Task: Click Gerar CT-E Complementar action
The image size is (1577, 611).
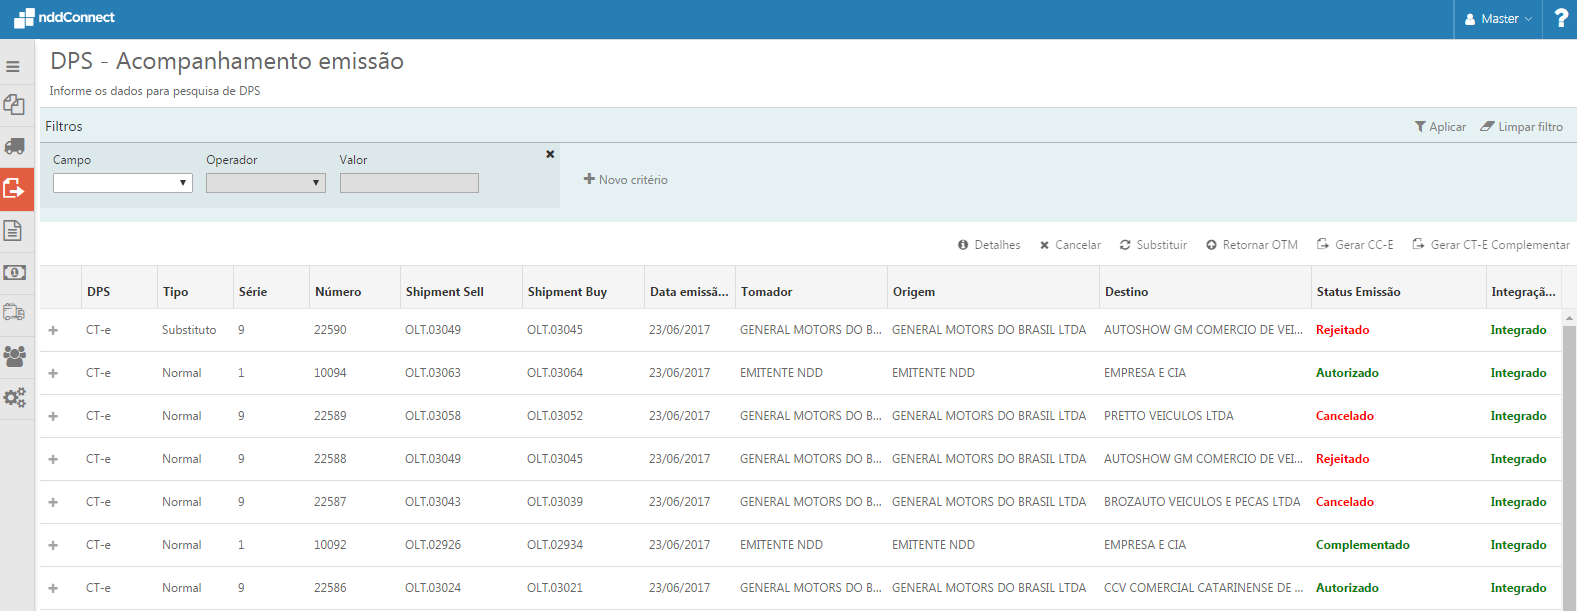Action: tap(1490, 245)
